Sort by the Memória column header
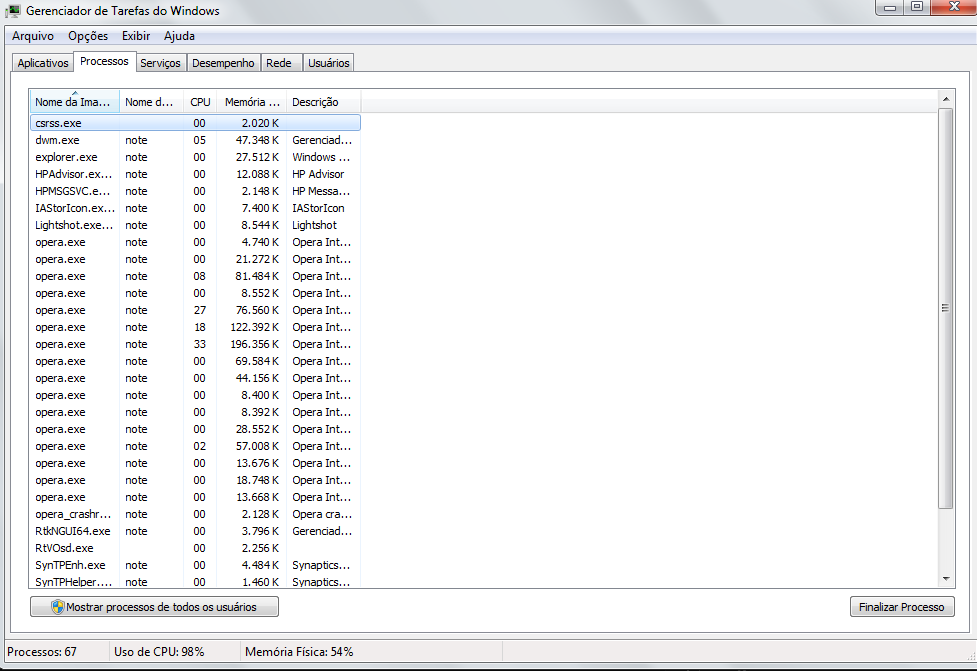 pos(252,102)
